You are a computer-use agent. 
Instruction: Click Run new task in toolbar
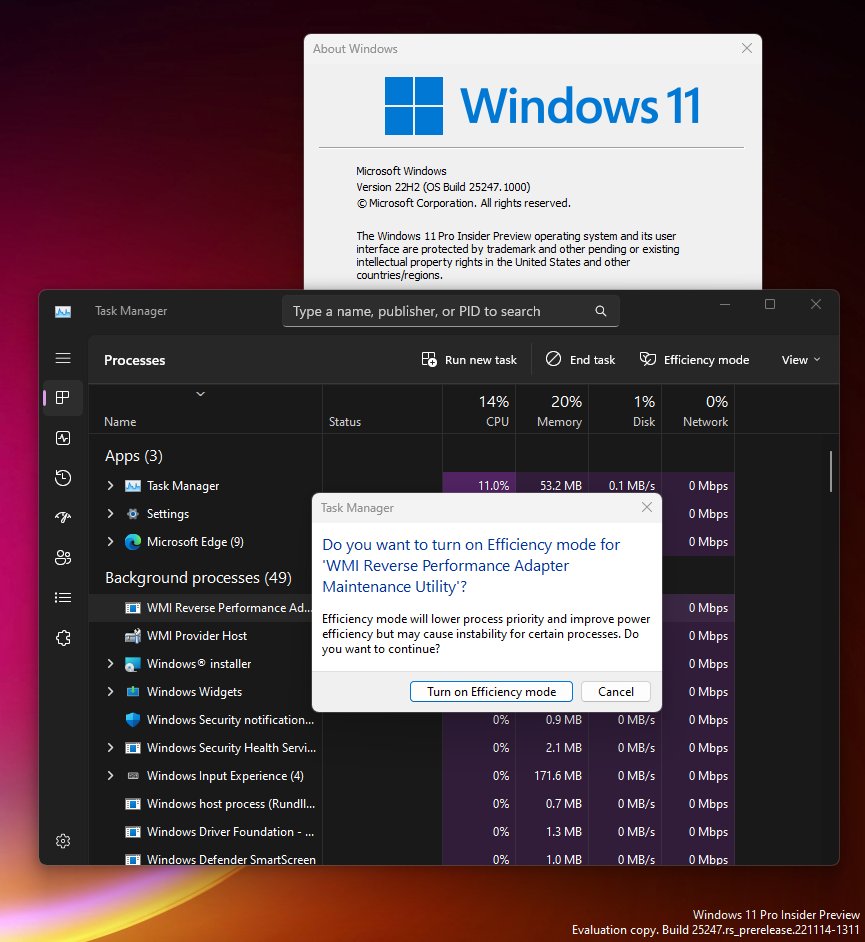pyautogui.click(x=469, y=360)
